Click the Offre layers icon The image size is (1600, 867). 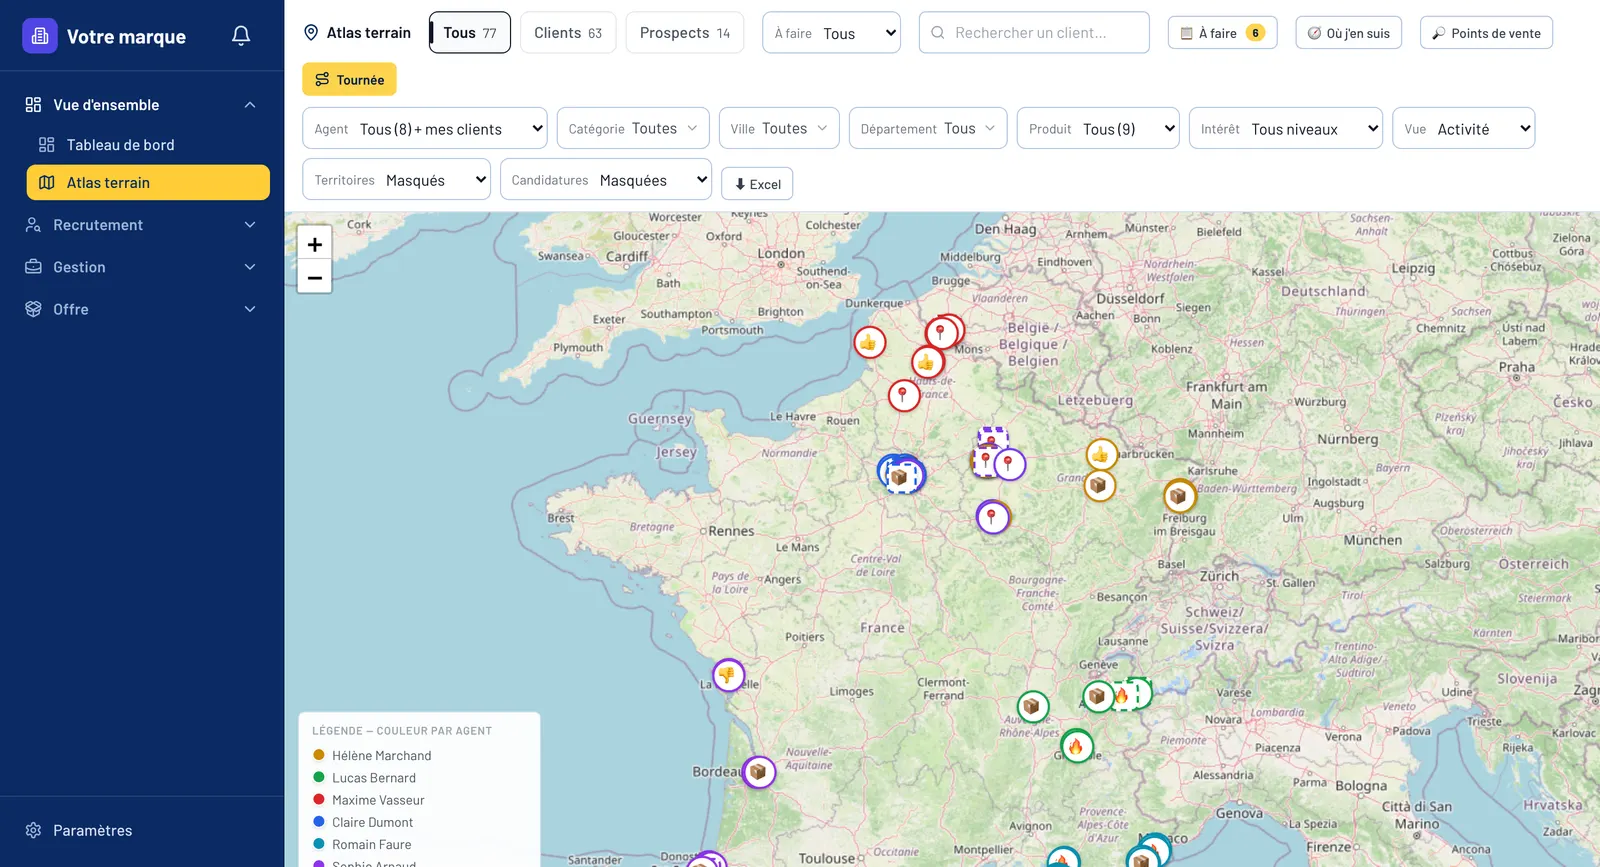tap(33, 309)
